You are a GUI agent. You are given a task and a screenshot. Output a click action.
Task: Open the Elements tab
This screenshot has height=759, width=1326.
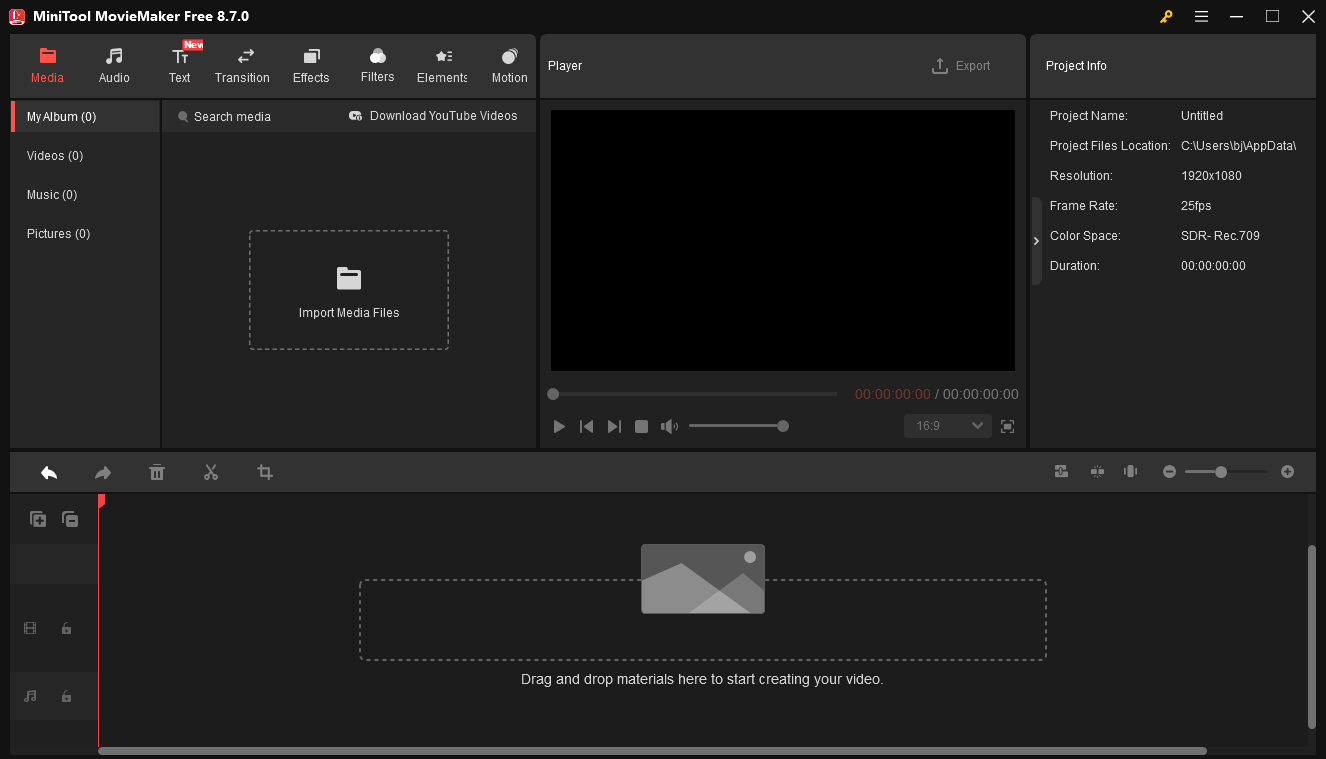[443, 66]
